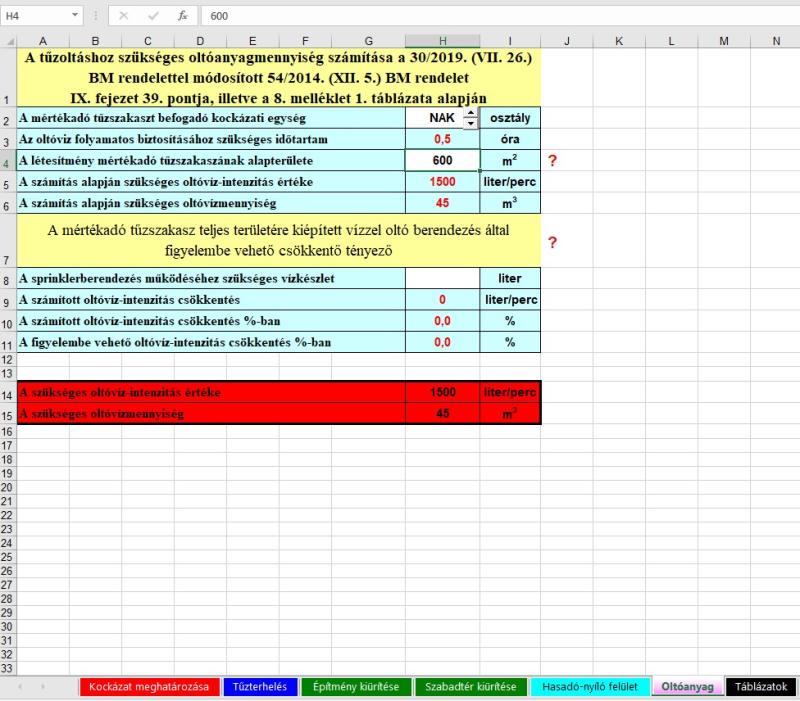Viewport: 800px width, 701px height.
Task: Click 'A számítás alapján szükséges oltóvízmennyiség' label
Action: pos(147,204)
